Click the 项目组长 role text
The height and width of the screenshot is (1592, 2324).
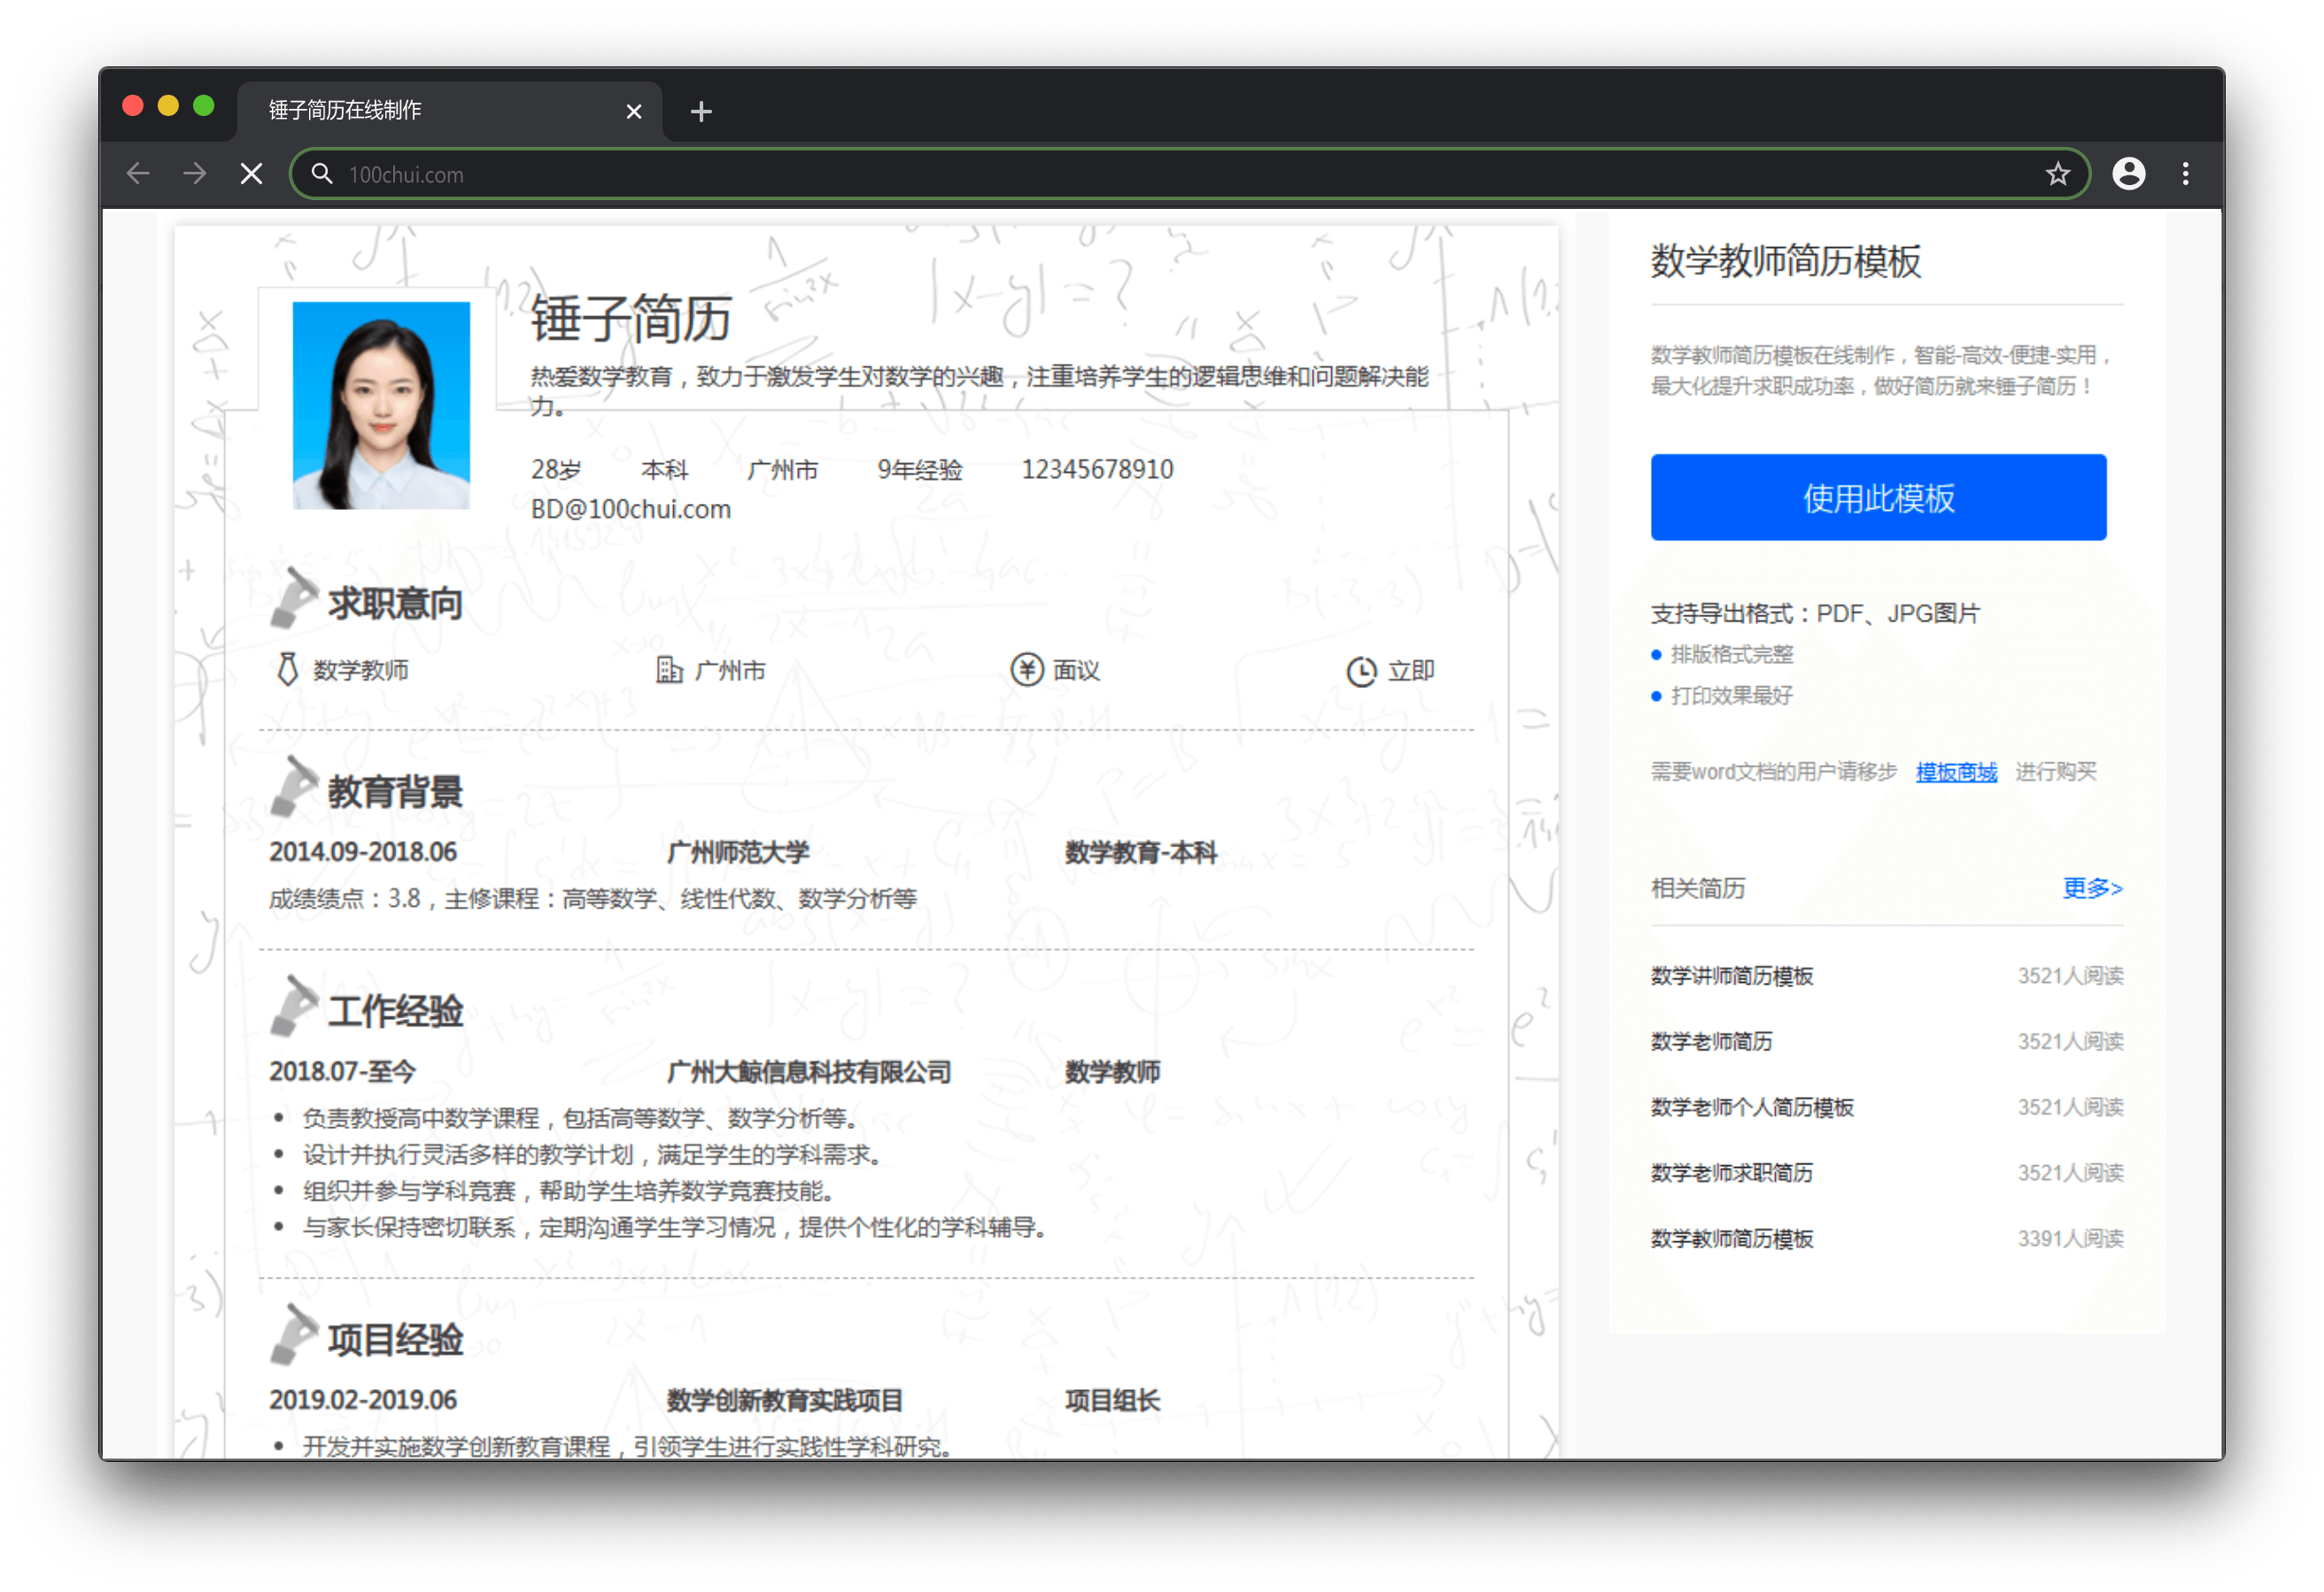click(x=1112, y=1400)
